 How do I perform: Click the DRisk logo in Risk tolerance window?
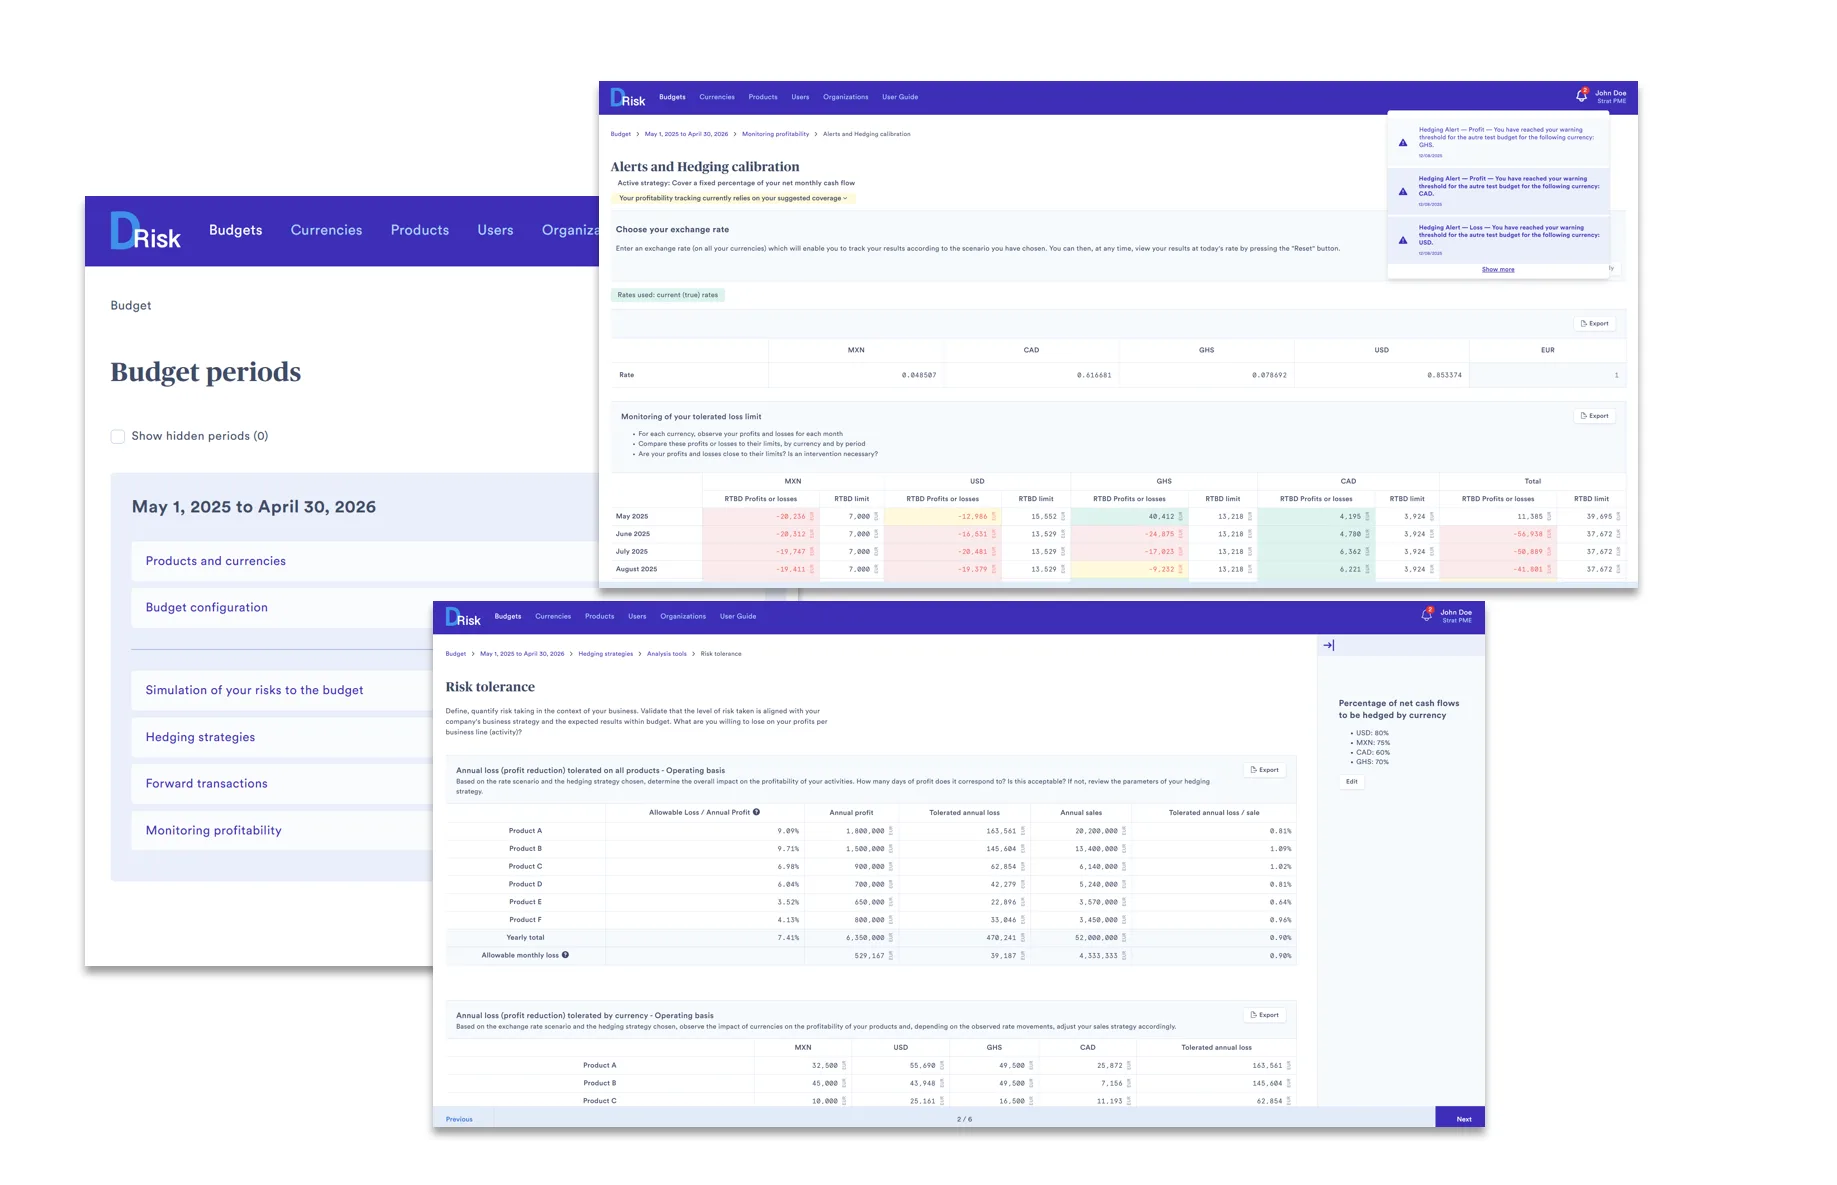point(463,618)
